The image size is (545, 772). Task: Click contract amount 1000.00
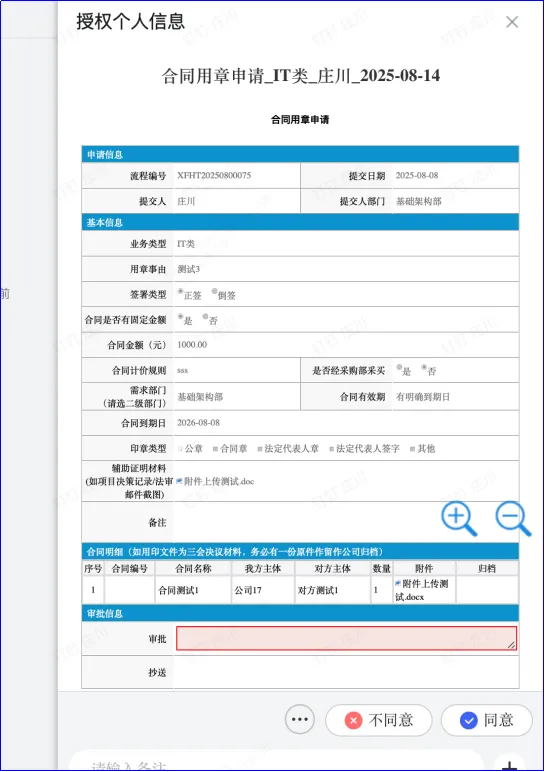[x=192, y=345]
